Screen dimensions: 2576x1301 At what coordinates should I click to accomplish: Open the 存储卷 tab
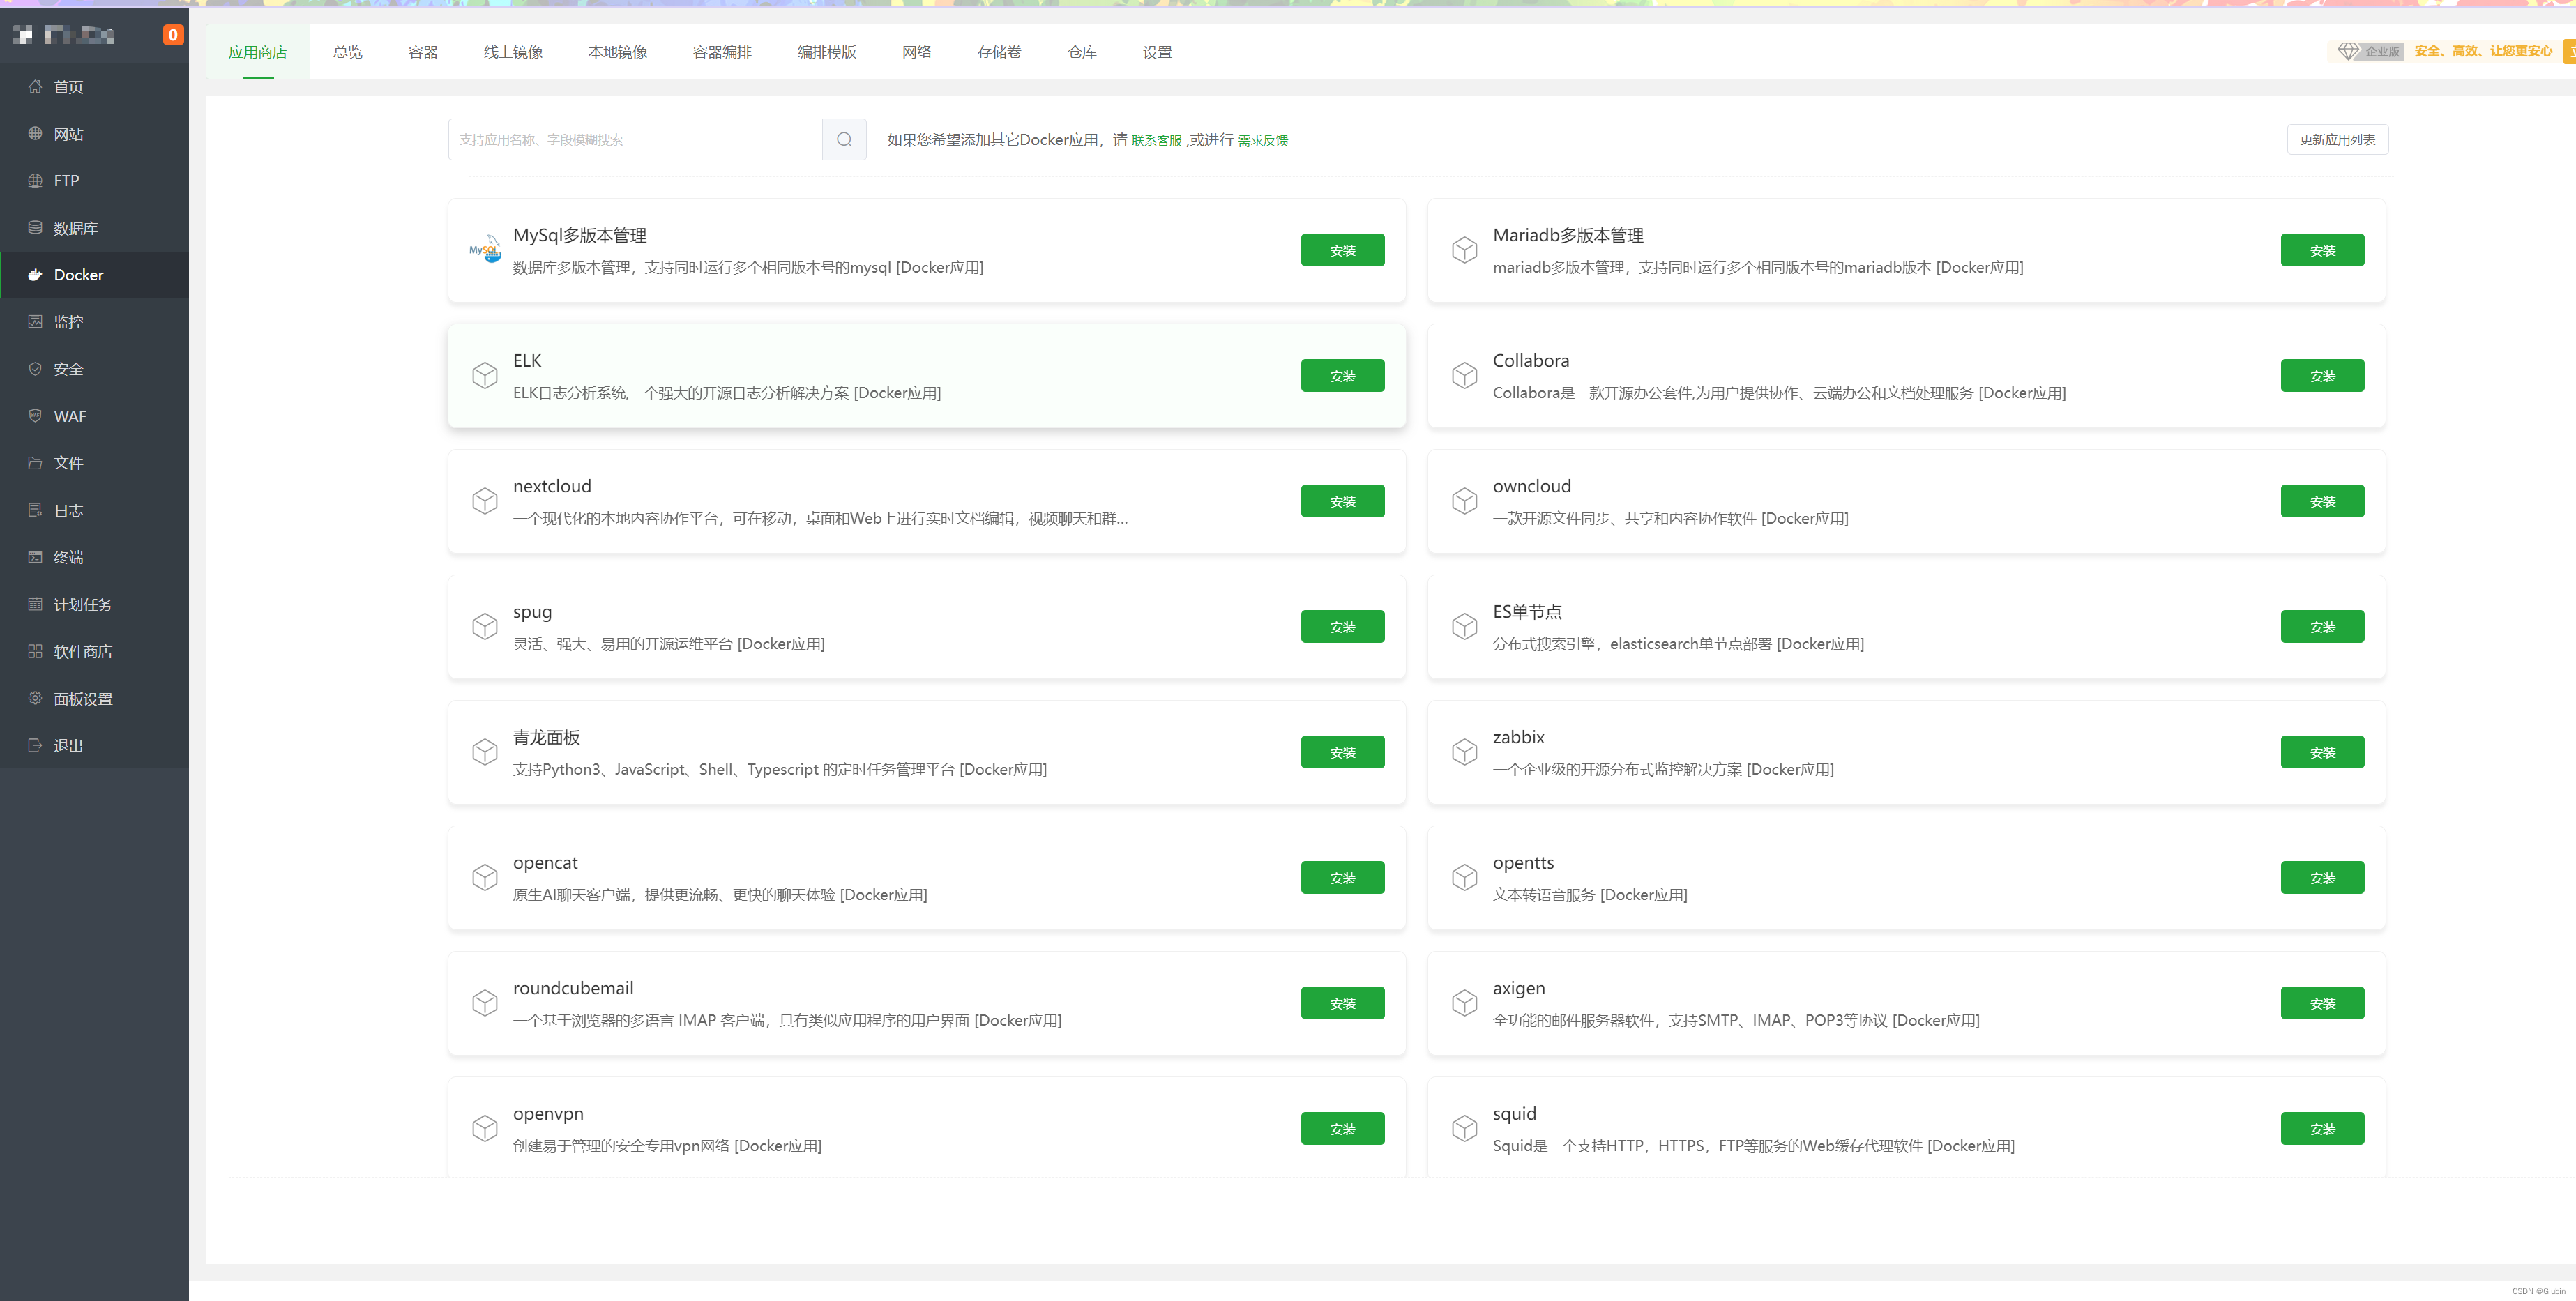click(999, 52)
